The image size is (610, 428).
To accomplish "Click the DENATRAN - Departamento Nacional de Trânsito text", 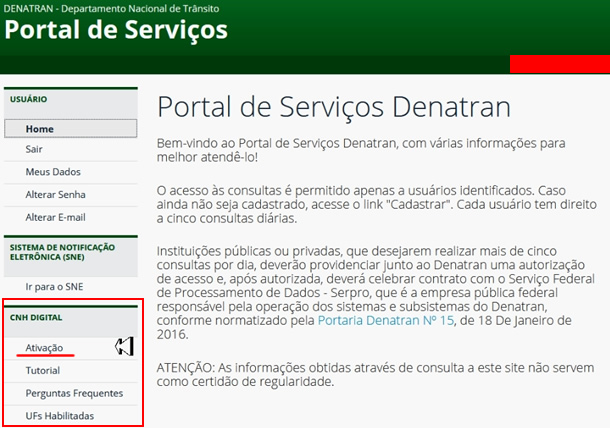I will (x=111, y=9).
